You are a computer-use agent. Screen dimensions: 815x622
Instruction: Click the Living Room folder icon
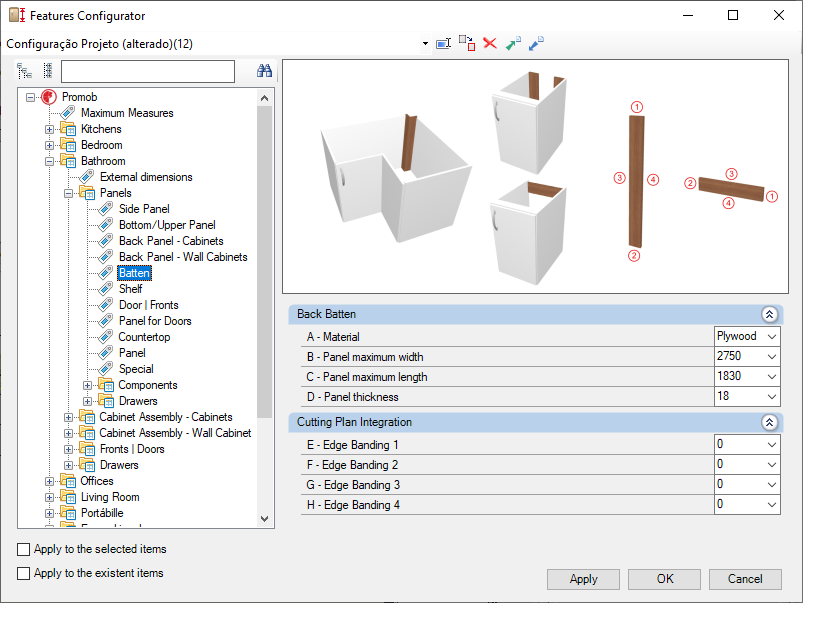[x=68, y=497]
